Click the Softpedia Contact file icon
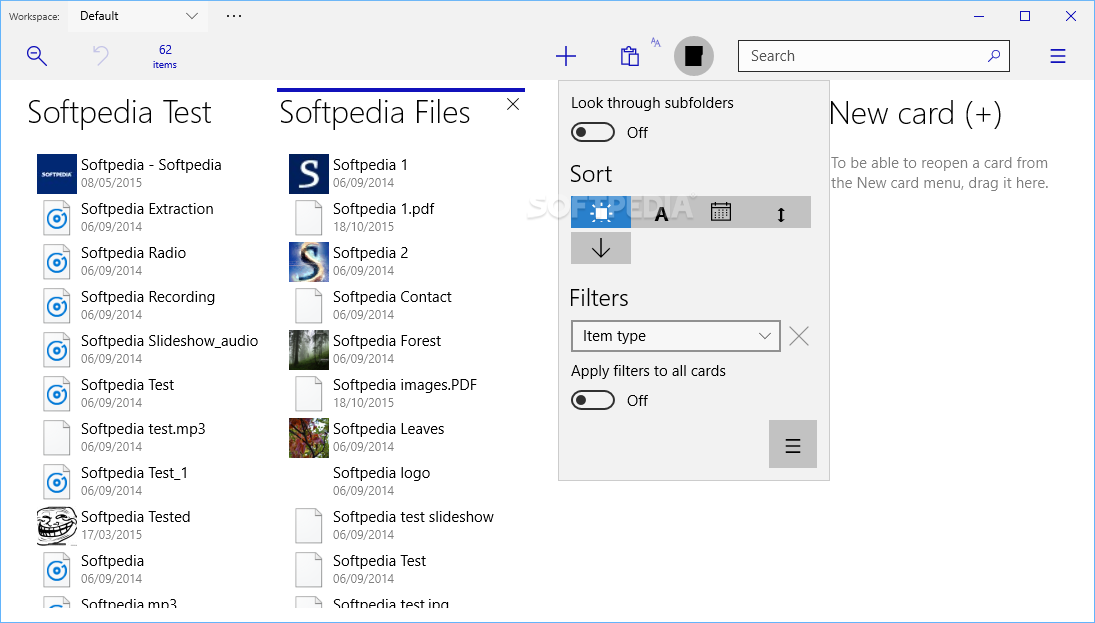This screenshot has height=623, width=1095. point(309,305)
